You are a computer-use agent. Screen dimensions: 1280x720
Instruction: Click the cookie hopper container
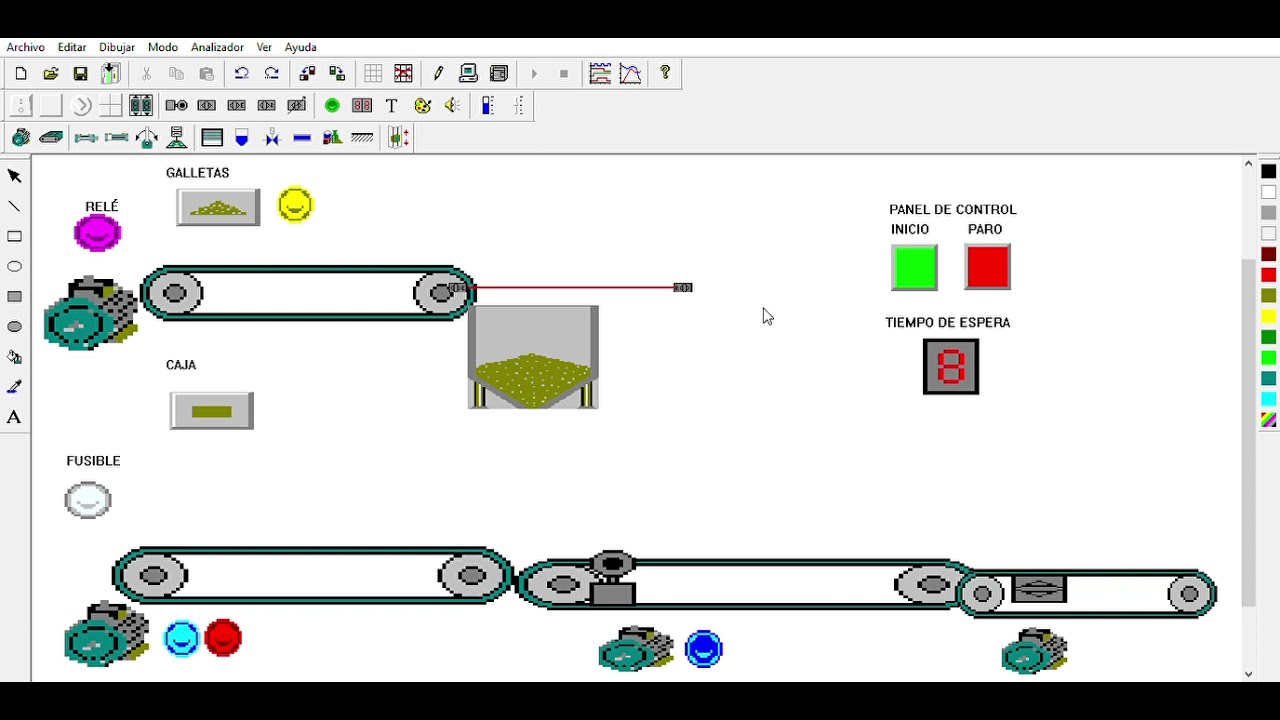pyautogui.click(x=533, y=357)
